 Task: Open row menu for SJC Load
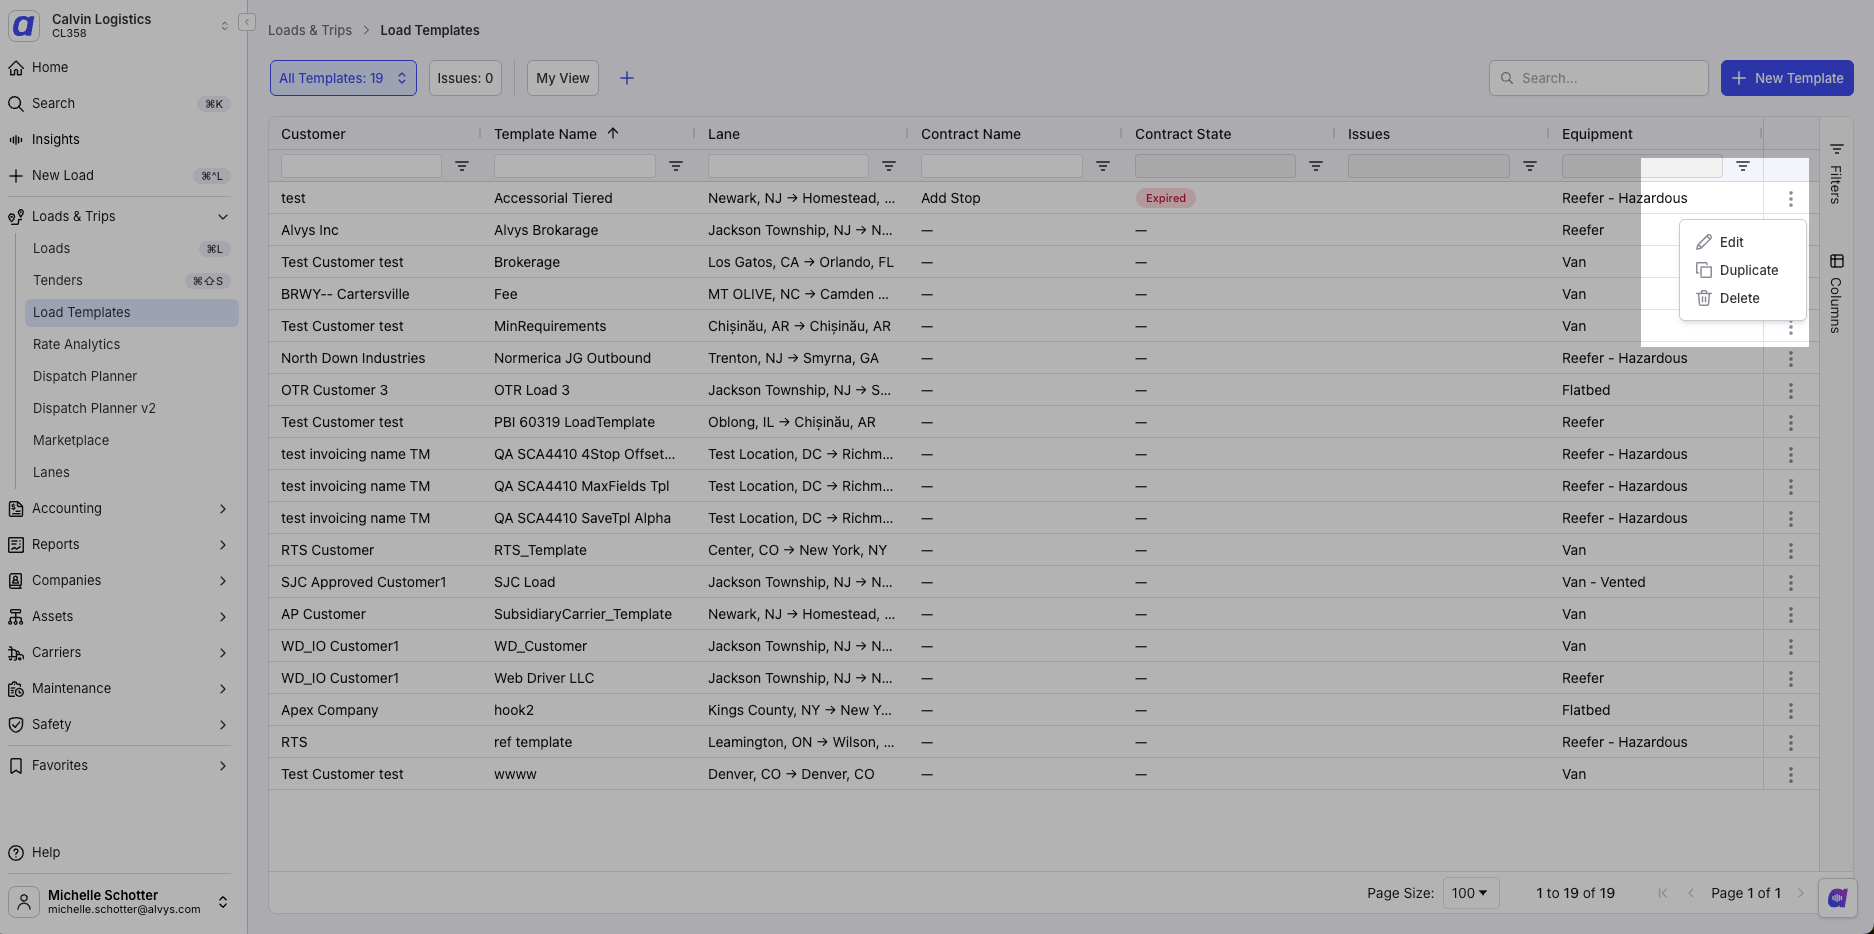tap(1791, 583)
